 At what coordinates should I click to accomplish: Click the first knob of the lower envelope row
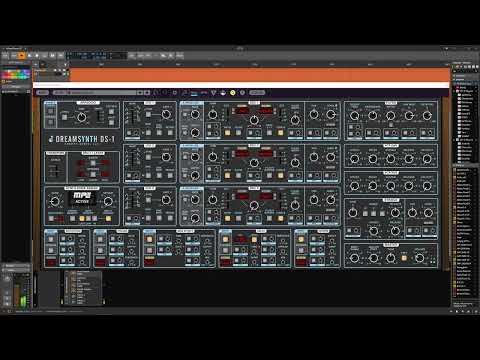click(x=354, y=186)
